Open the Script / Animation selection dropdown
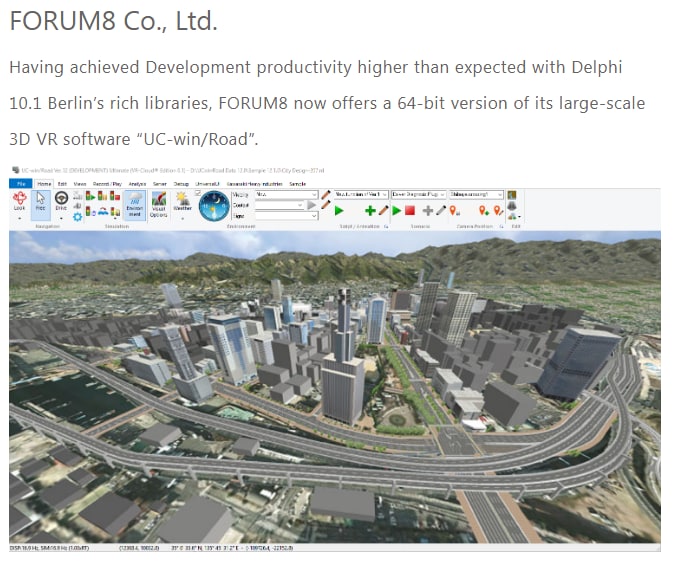The height and width of the screenshot is (574, 685). (361, 194)
